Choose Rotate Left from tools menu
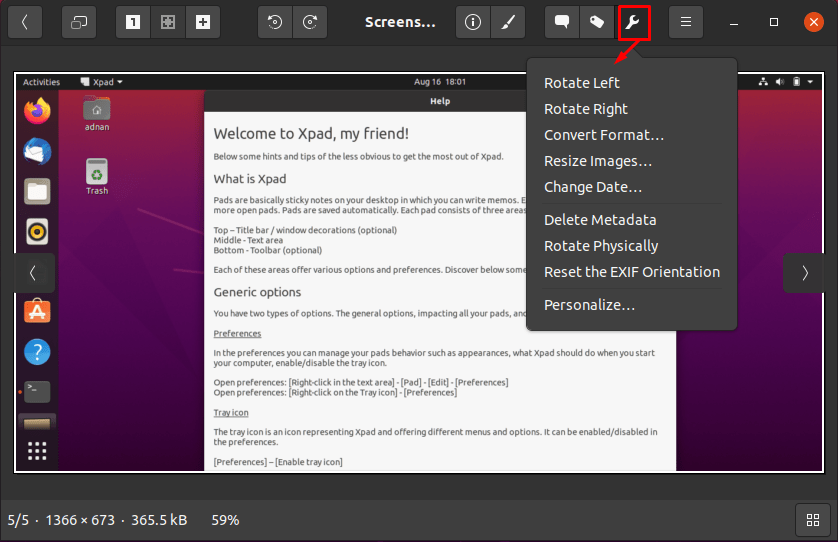Viewport: 838px width, 542px height. (x=581, y=83)
